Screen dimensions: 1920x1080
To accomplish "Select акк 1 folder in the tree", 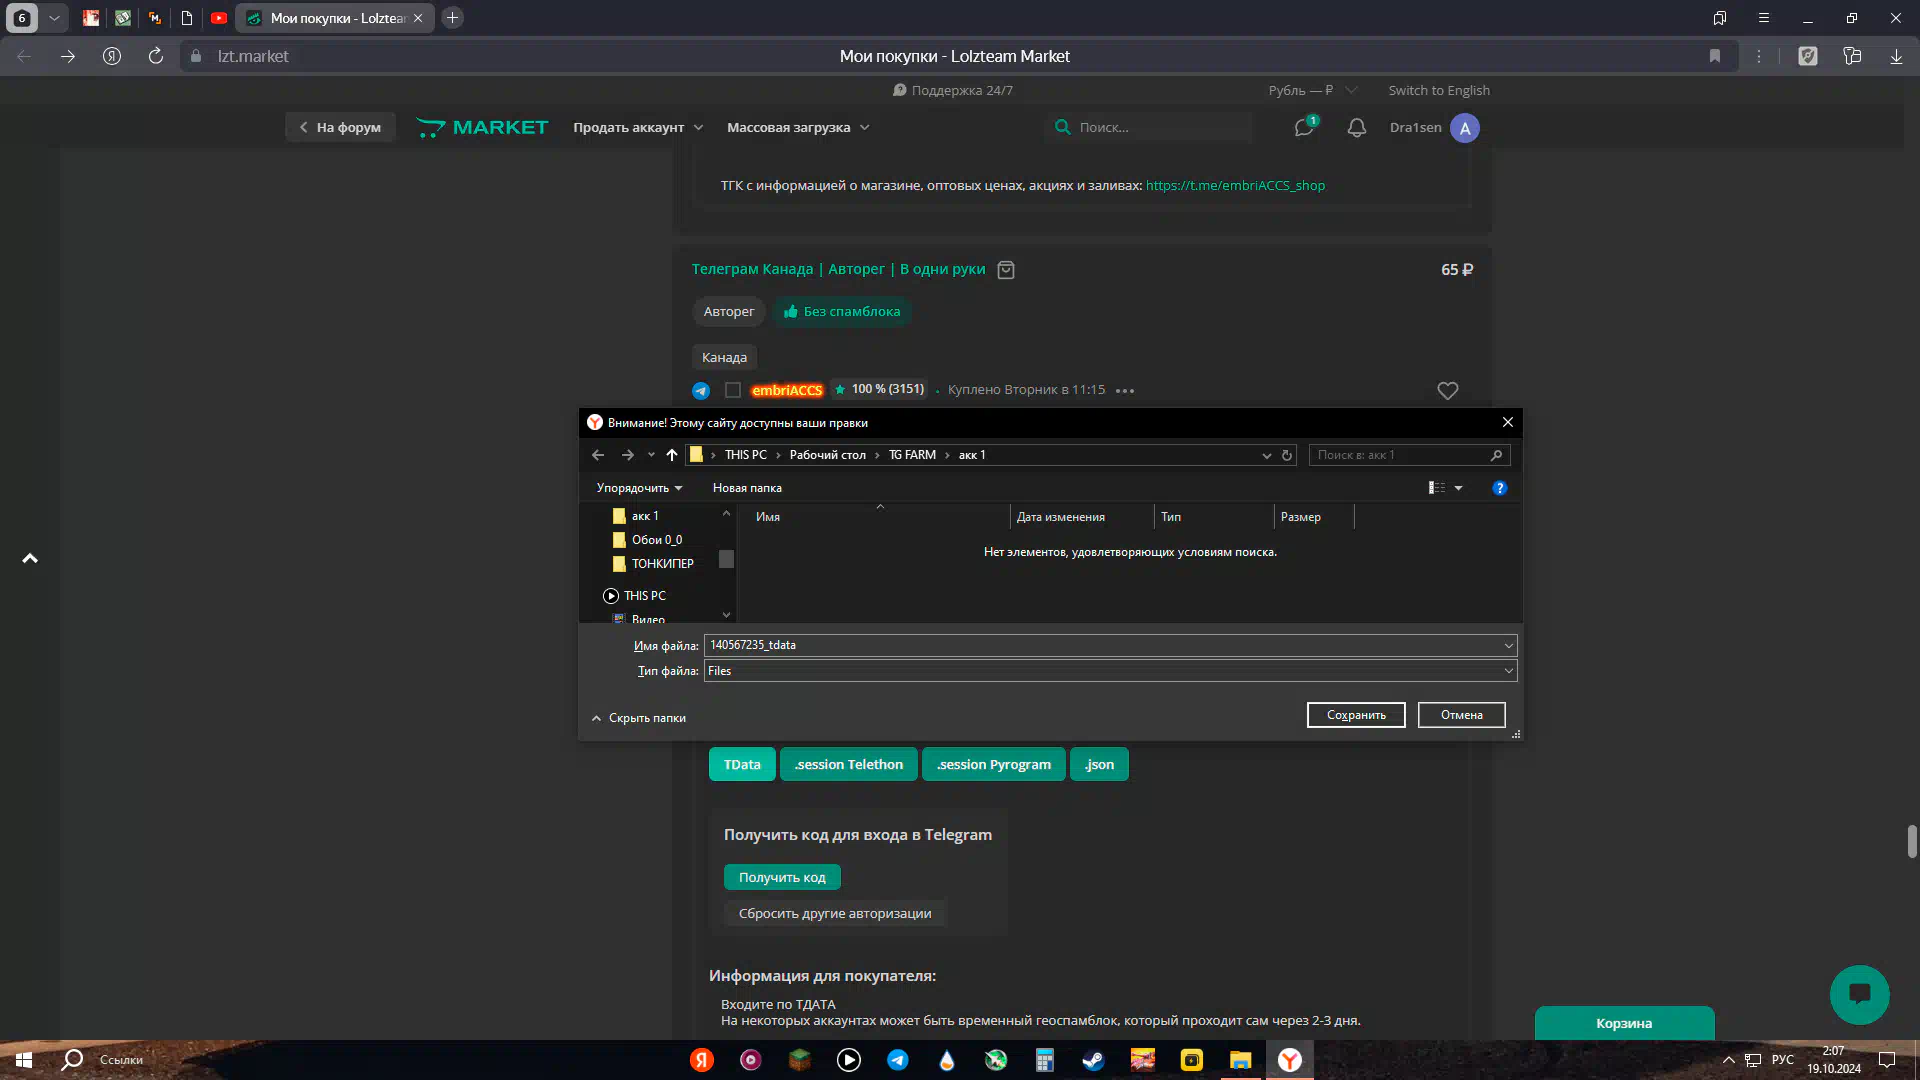I will [x=644, y=516].
